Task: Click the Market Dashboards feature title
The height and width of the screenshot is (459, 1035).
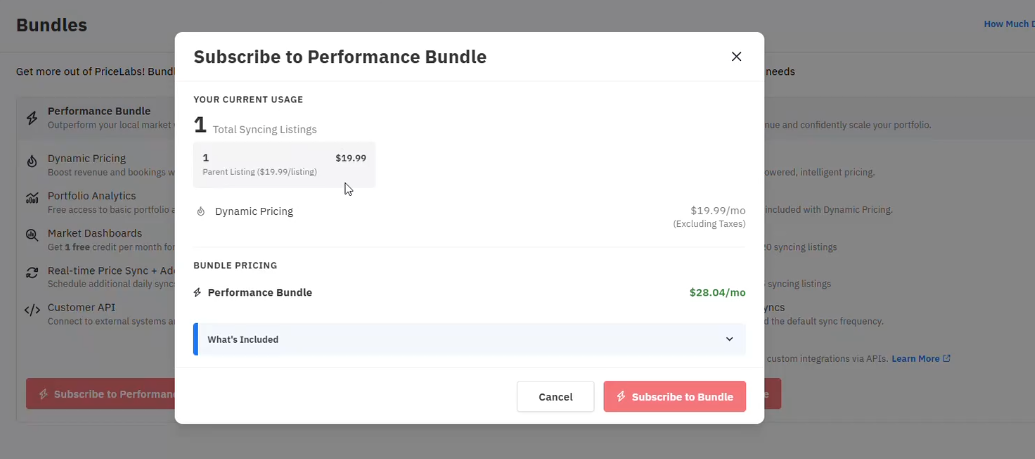Action: [x=94, y=233]
